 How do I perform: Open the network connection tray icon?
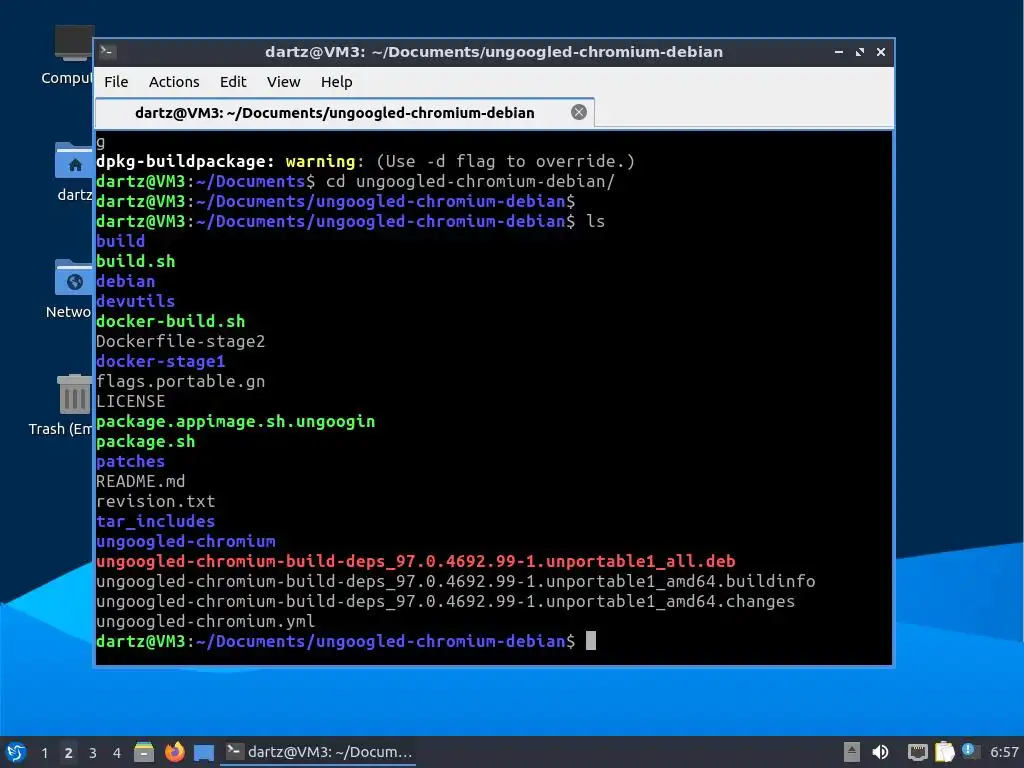coord(918,752)
